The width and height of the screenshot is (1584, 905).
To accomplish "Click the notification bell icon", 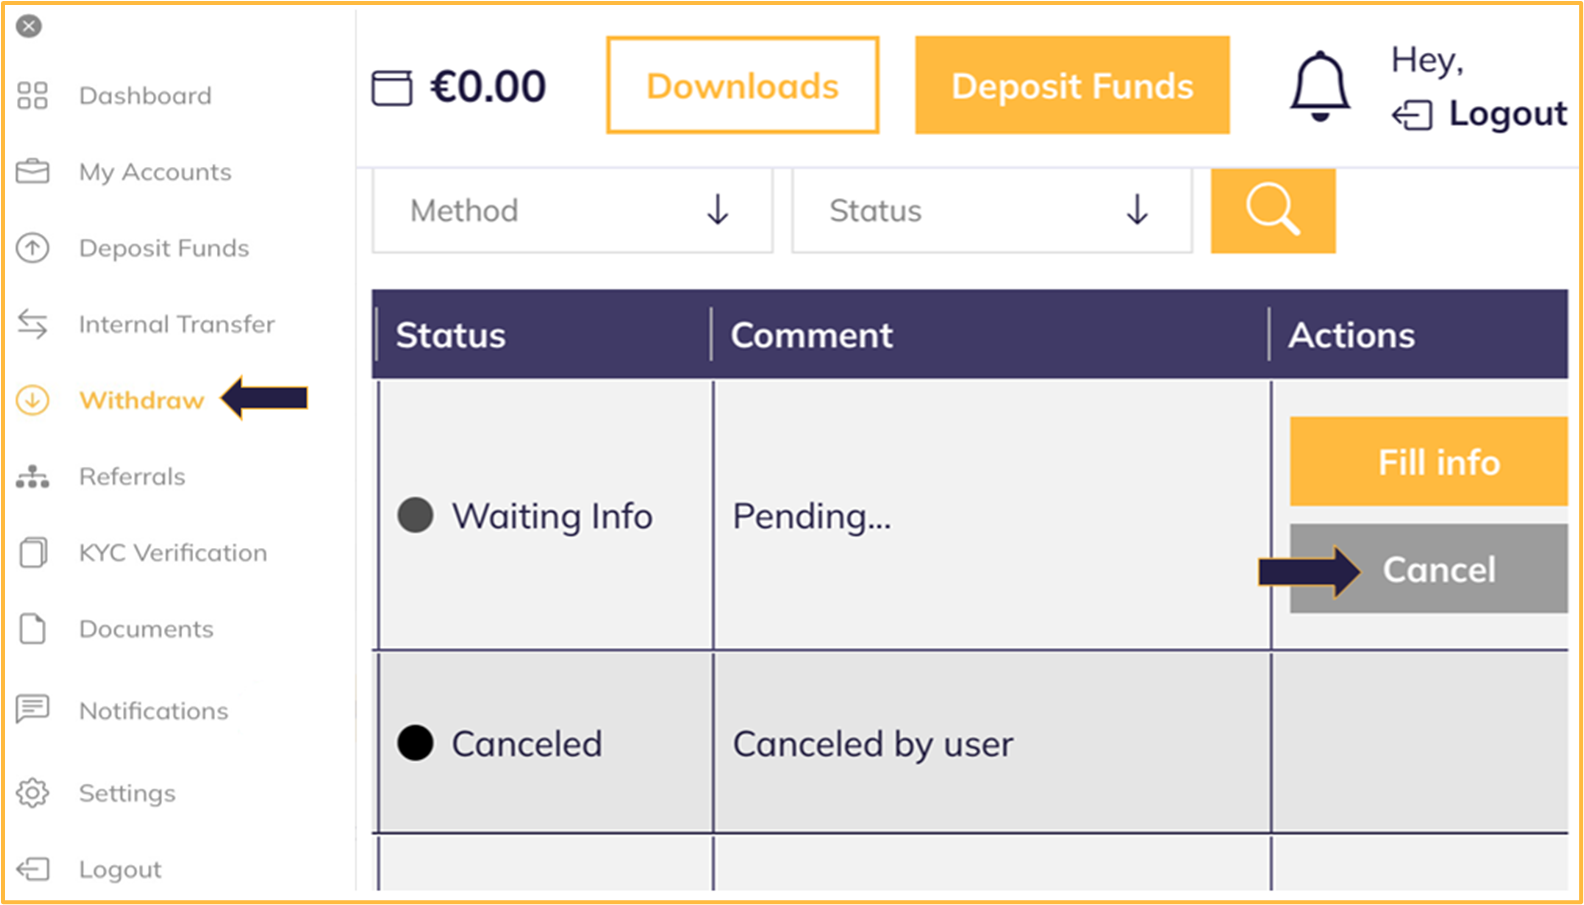I will 1319,86.
